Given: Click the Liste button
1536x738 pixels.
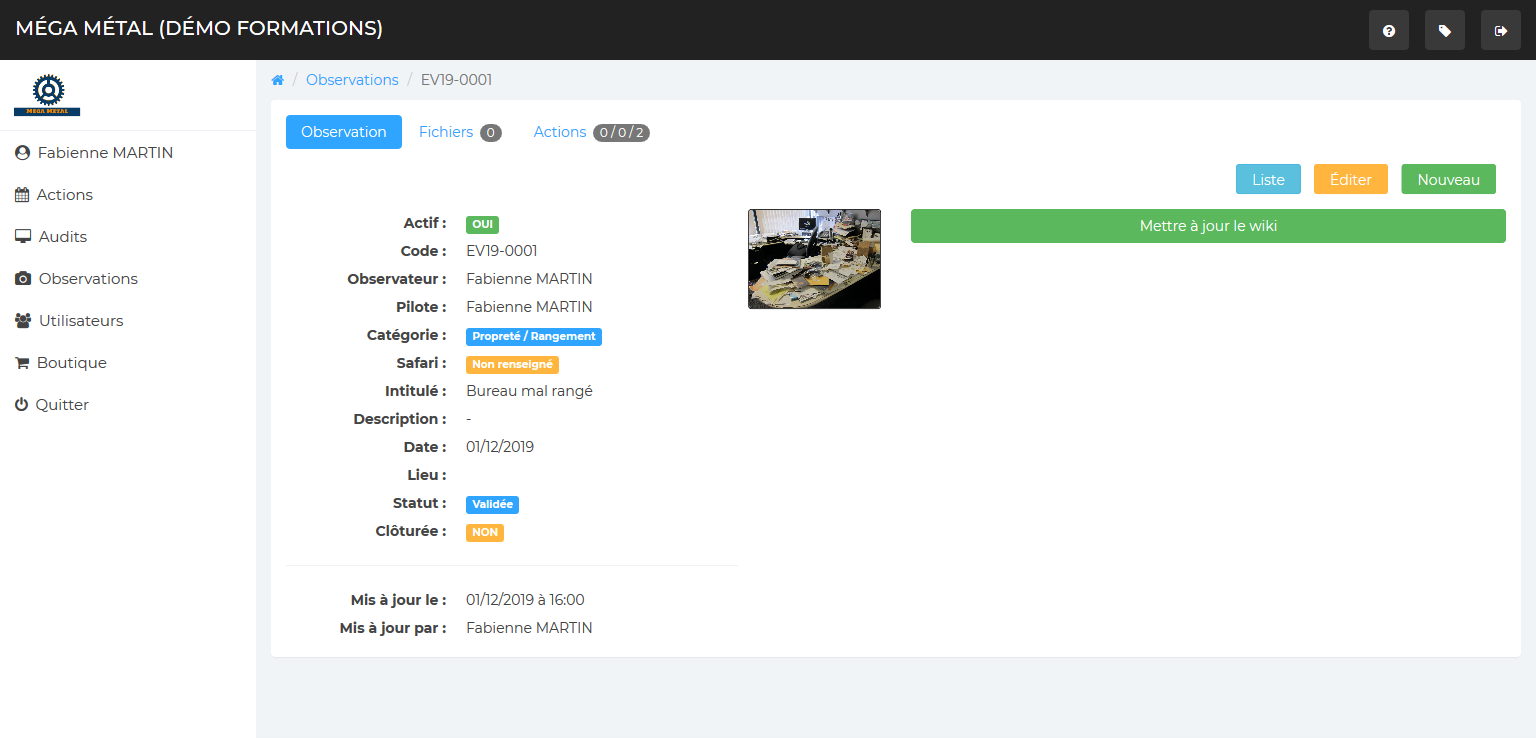Looking at the screenshot, I should click(x=1268, y=179).
